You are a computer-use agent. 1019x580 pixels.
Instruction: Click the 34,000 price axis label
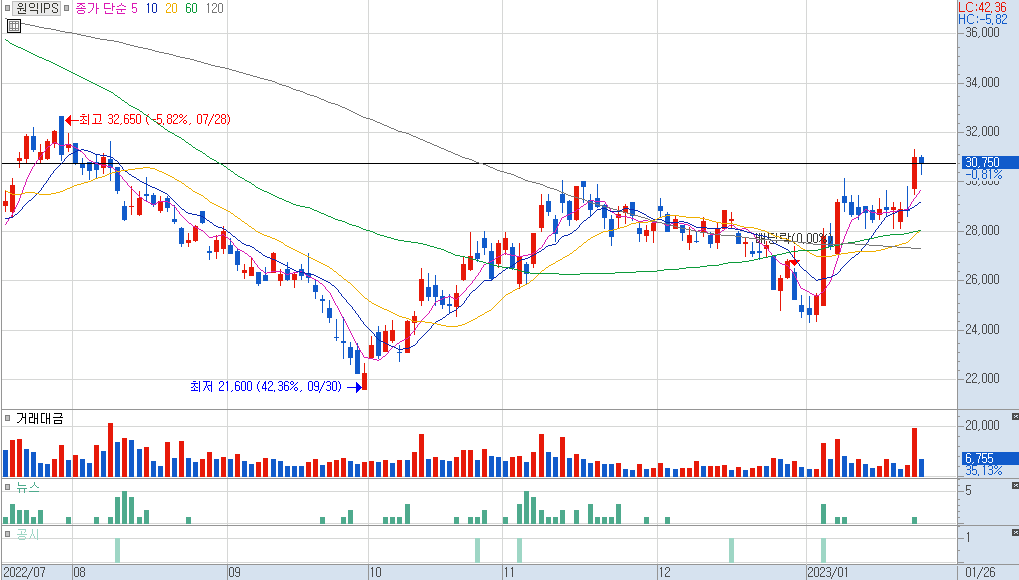click(982, 83)
